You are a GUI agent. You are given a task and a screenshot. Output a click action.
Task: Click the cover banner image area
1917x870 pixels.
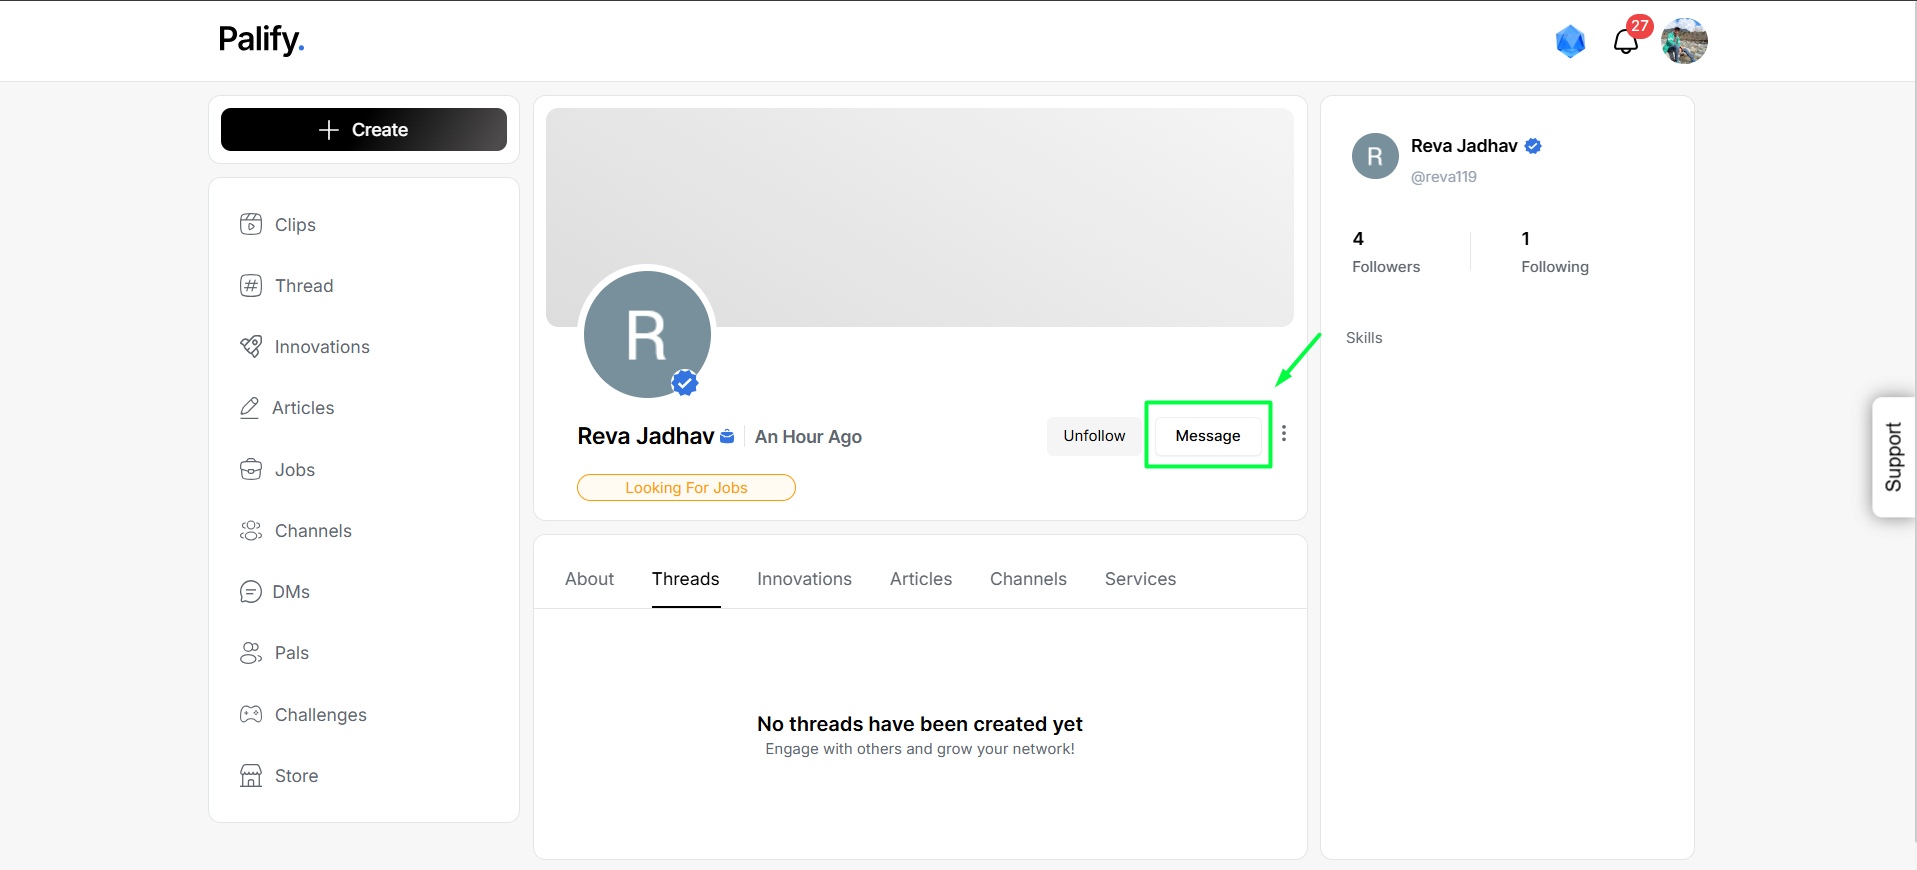(x=920, y=217)
